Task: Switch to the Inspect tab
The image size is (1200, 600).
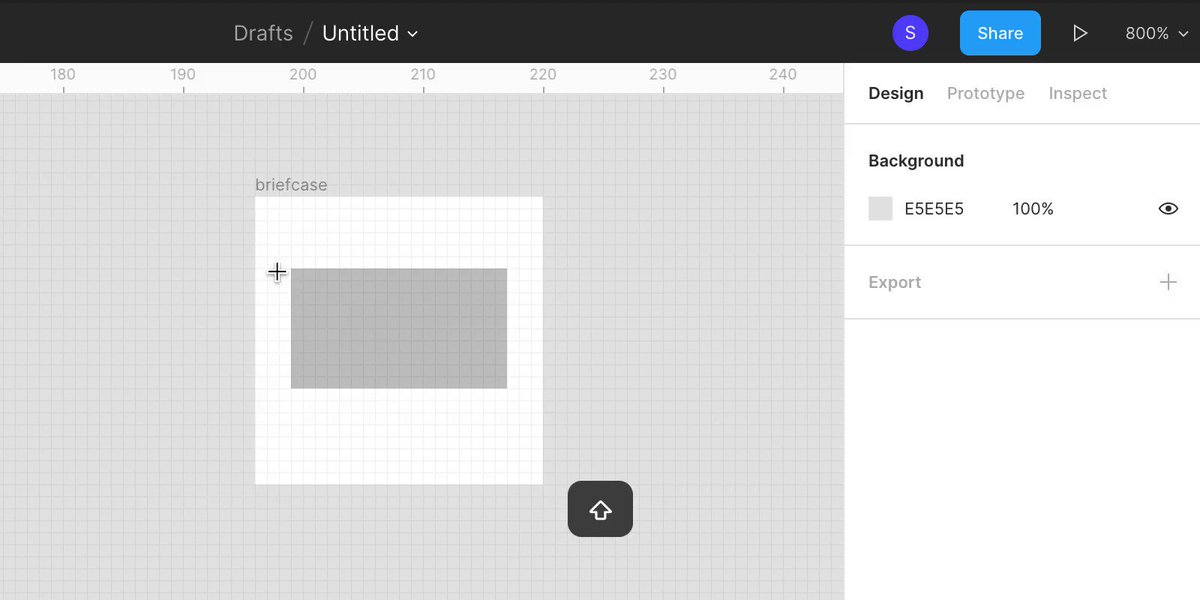Action: coord(1077,93)
